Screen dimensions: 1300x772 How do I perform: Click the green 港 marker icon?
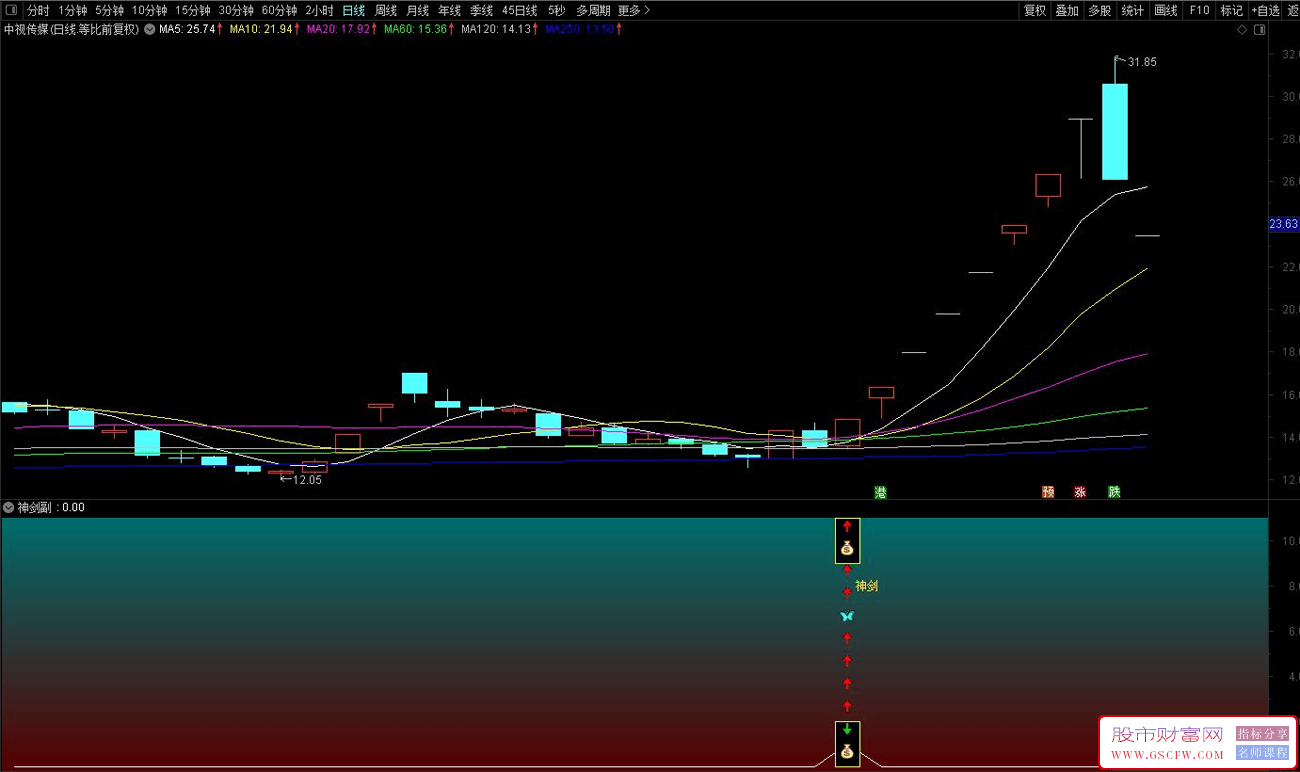pyautogui.click(x=881, y=492)
